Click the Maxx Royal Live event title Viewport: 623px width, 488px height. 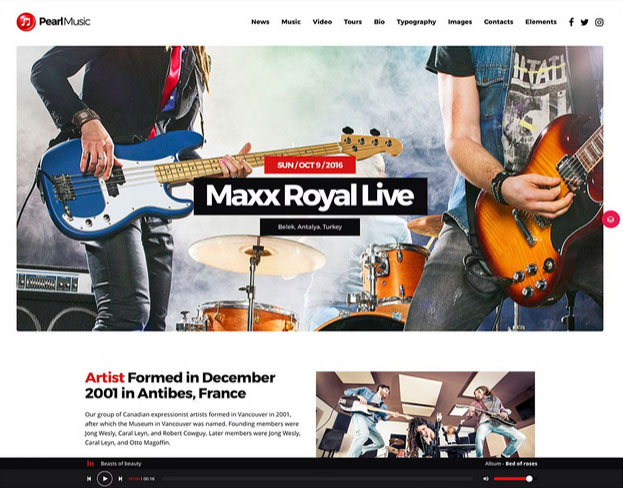click(310, 196)
